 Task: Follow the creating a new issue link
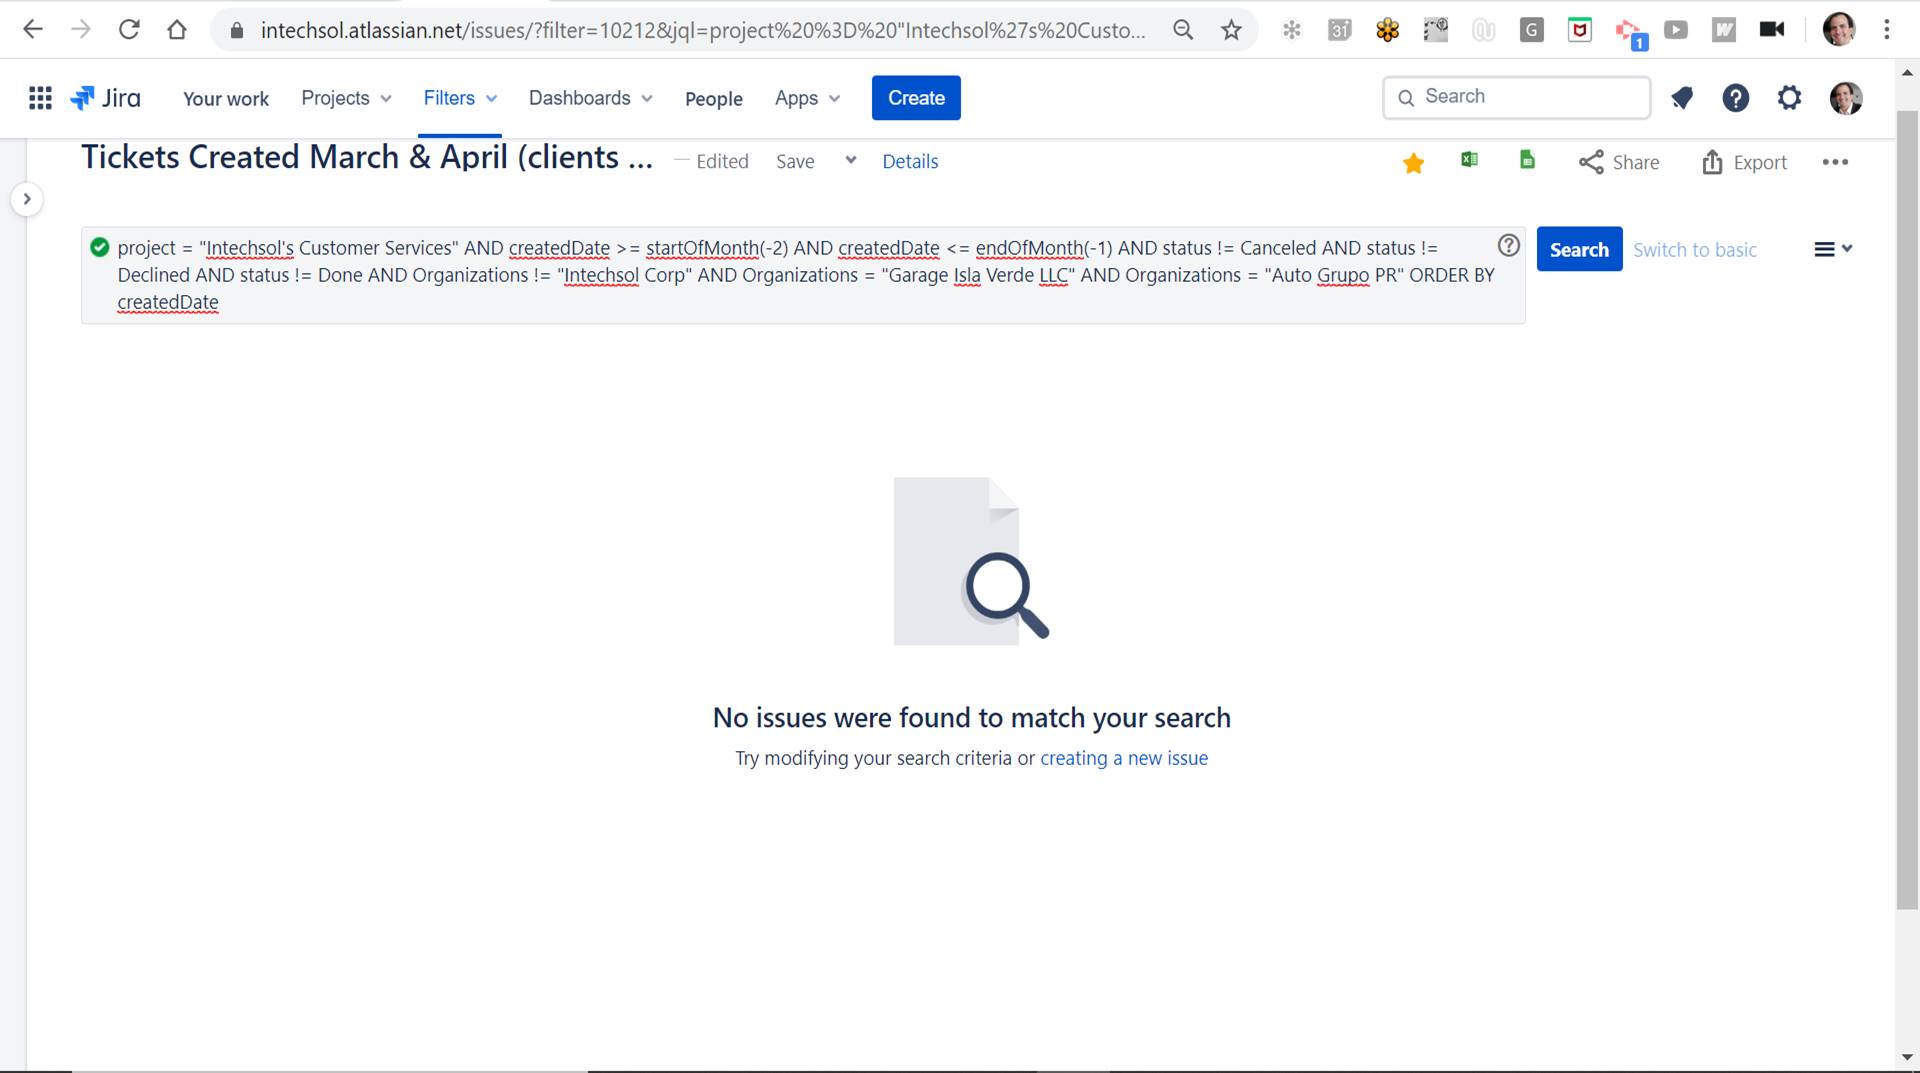tap(1124, 758)
